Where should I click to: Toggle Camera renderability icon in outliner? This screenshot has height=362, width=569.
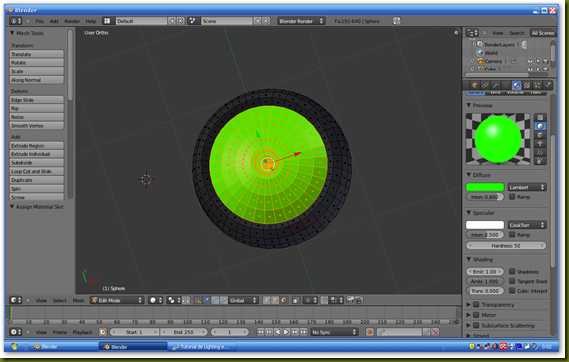pyautogui.click(x=545, y=61)
